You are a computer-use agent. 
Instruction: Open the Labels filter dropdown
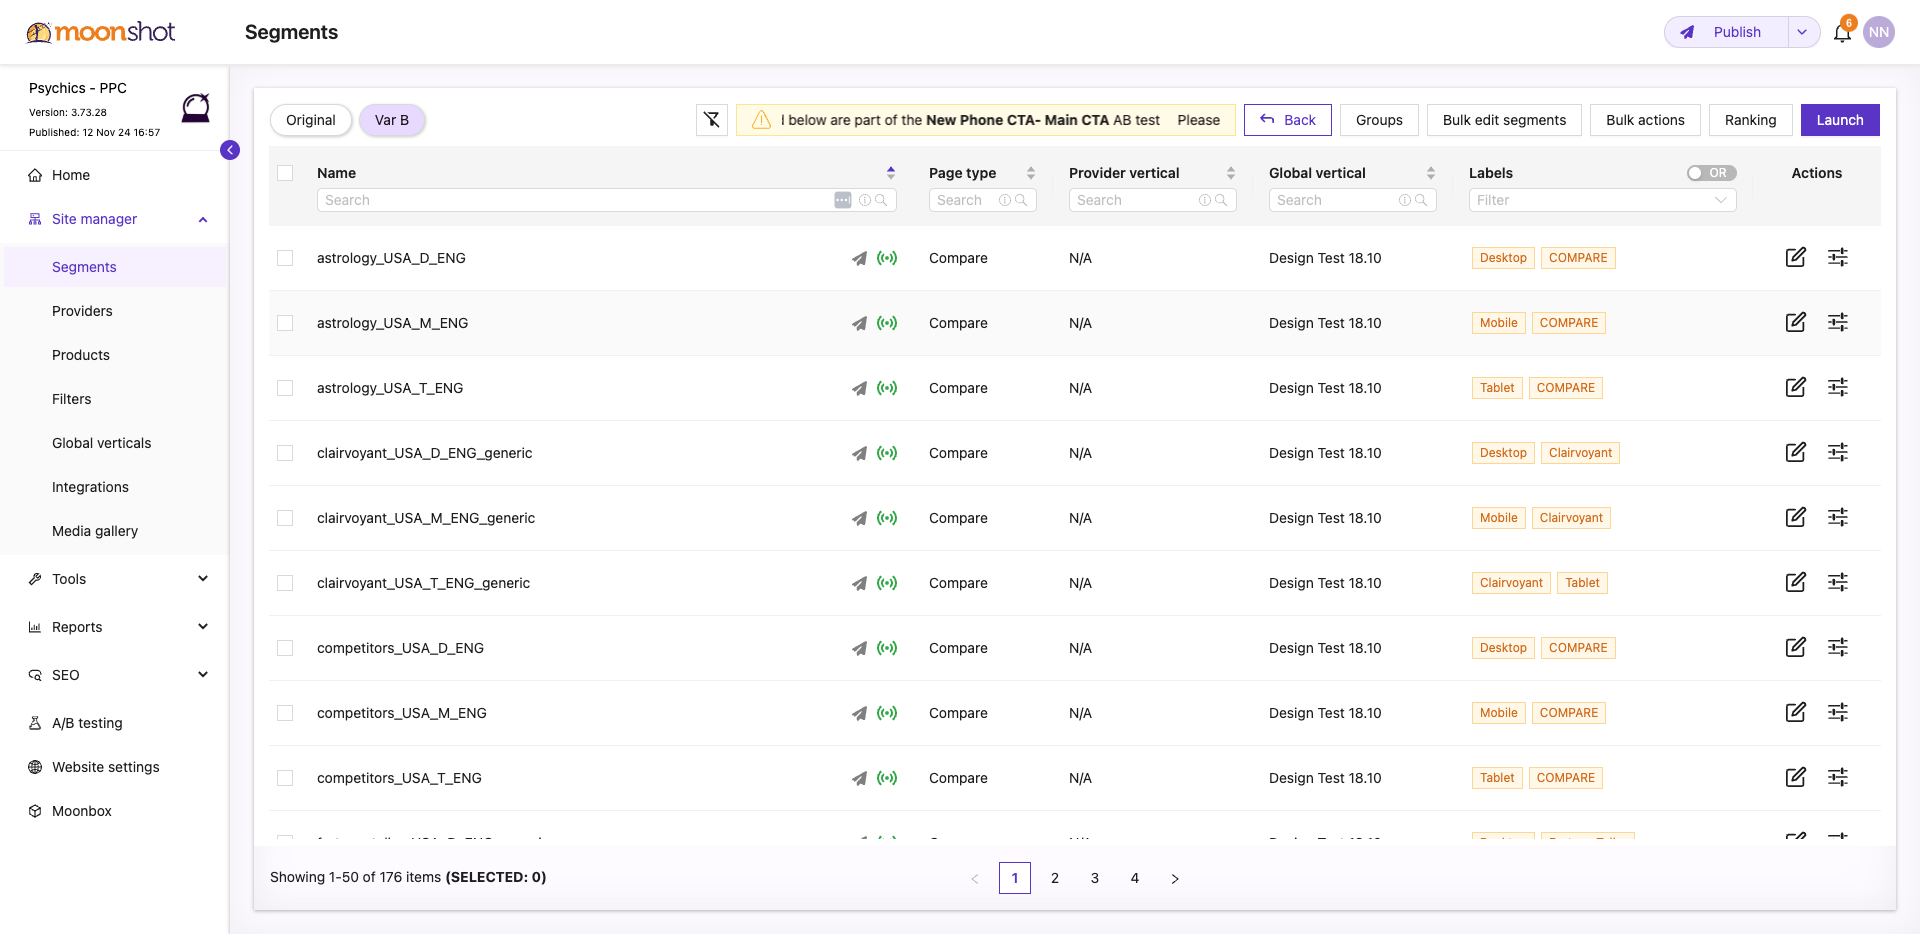click(1602, 200)
